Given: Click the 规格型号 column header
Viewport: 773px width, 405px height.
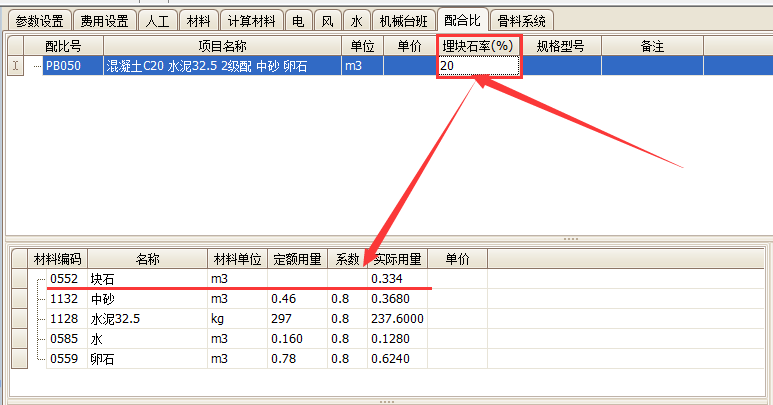Looking at the screenshot, I should (x=560, y=46).
